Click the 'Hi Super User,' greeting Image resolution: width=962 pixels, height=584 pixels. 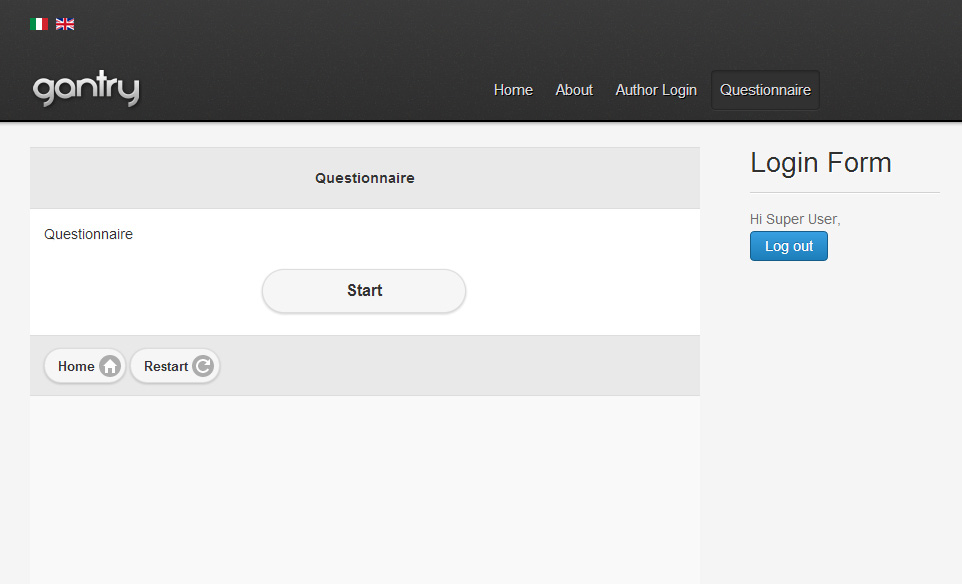(x=795, y=219)
